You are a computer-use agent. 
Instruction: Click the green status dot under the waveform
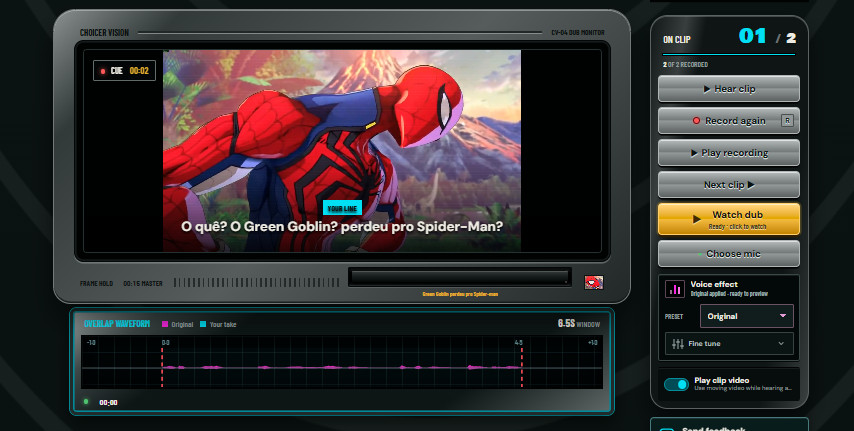pyautogui.click(x=86, y=402)
